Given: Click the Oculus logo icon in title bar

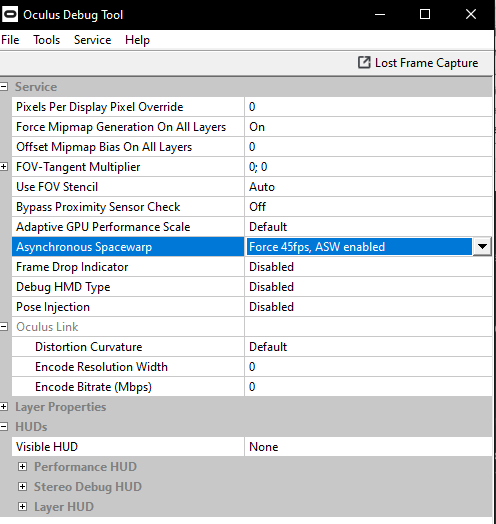Looking at the screenshot, I should pyautogui.click(x=9, y=14).
